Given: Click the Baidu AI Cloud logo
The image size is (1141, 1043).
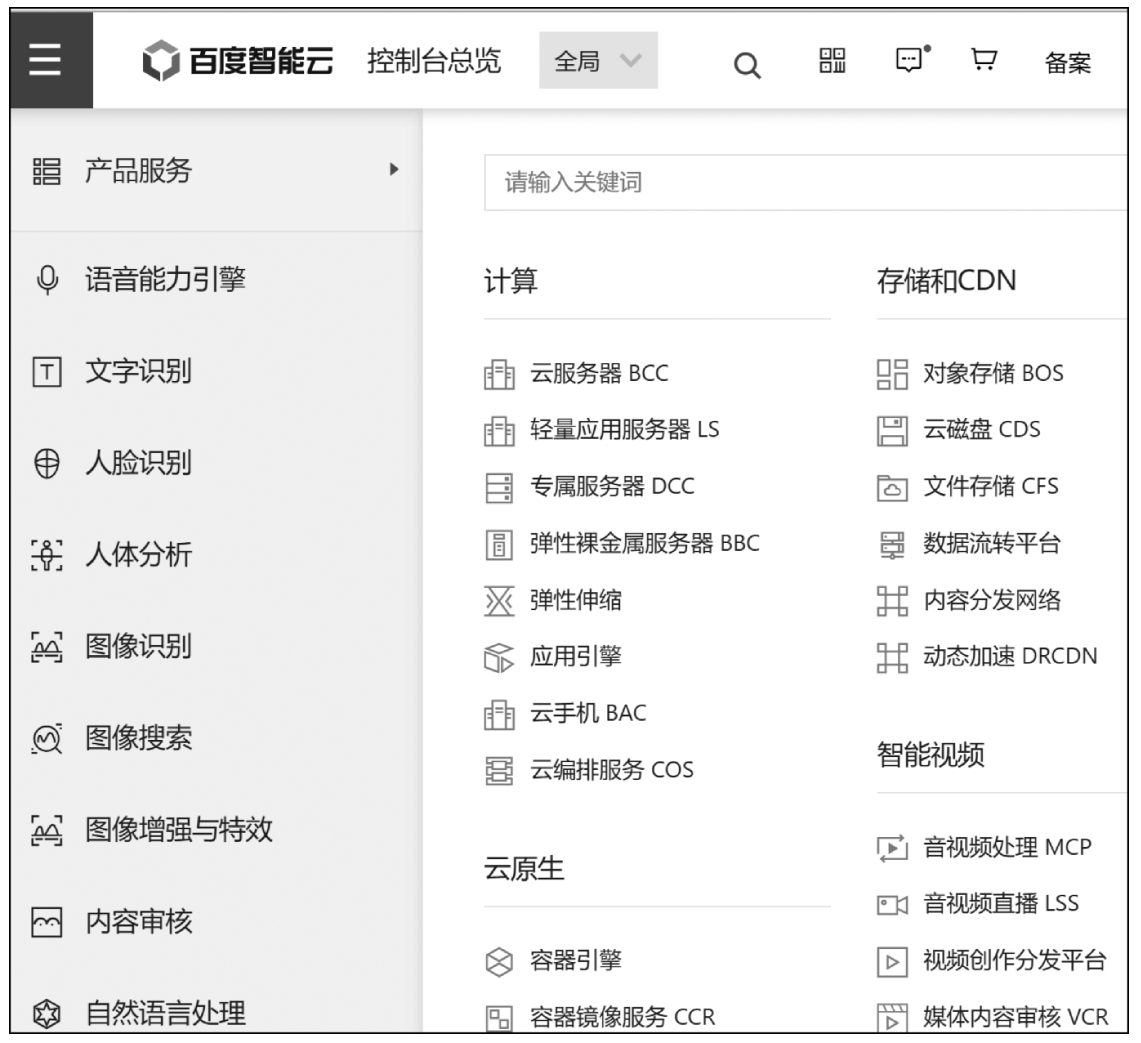Looking at the screenshot, I should (238, 60).
